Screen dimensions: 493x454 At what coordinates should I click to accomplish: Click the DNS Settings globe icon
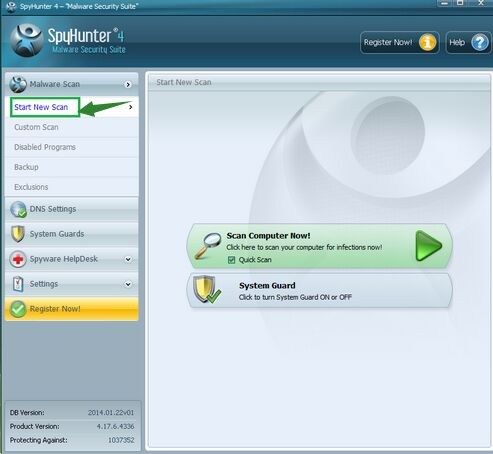18,209
